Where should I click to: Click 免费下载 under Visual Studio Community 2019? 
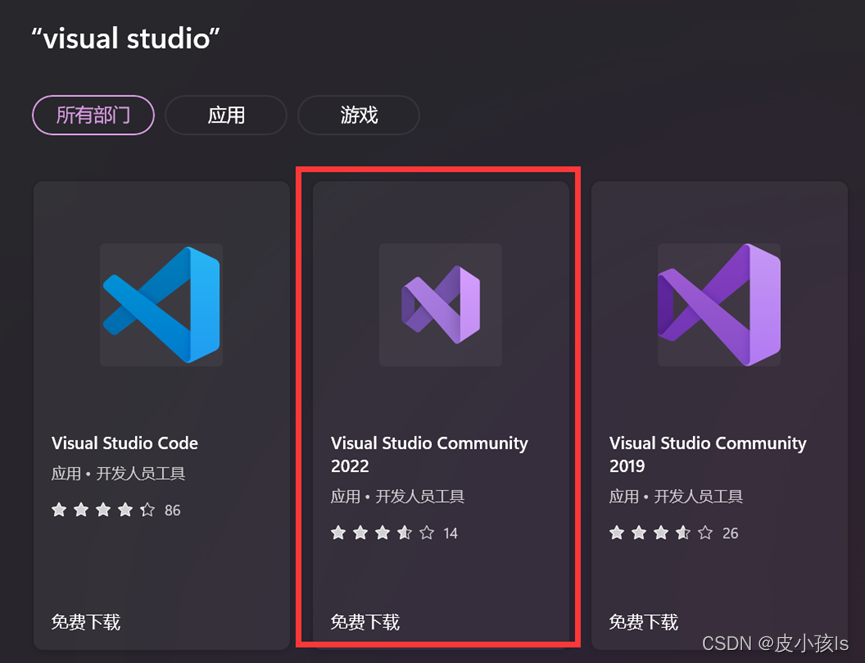pos(643,622)
